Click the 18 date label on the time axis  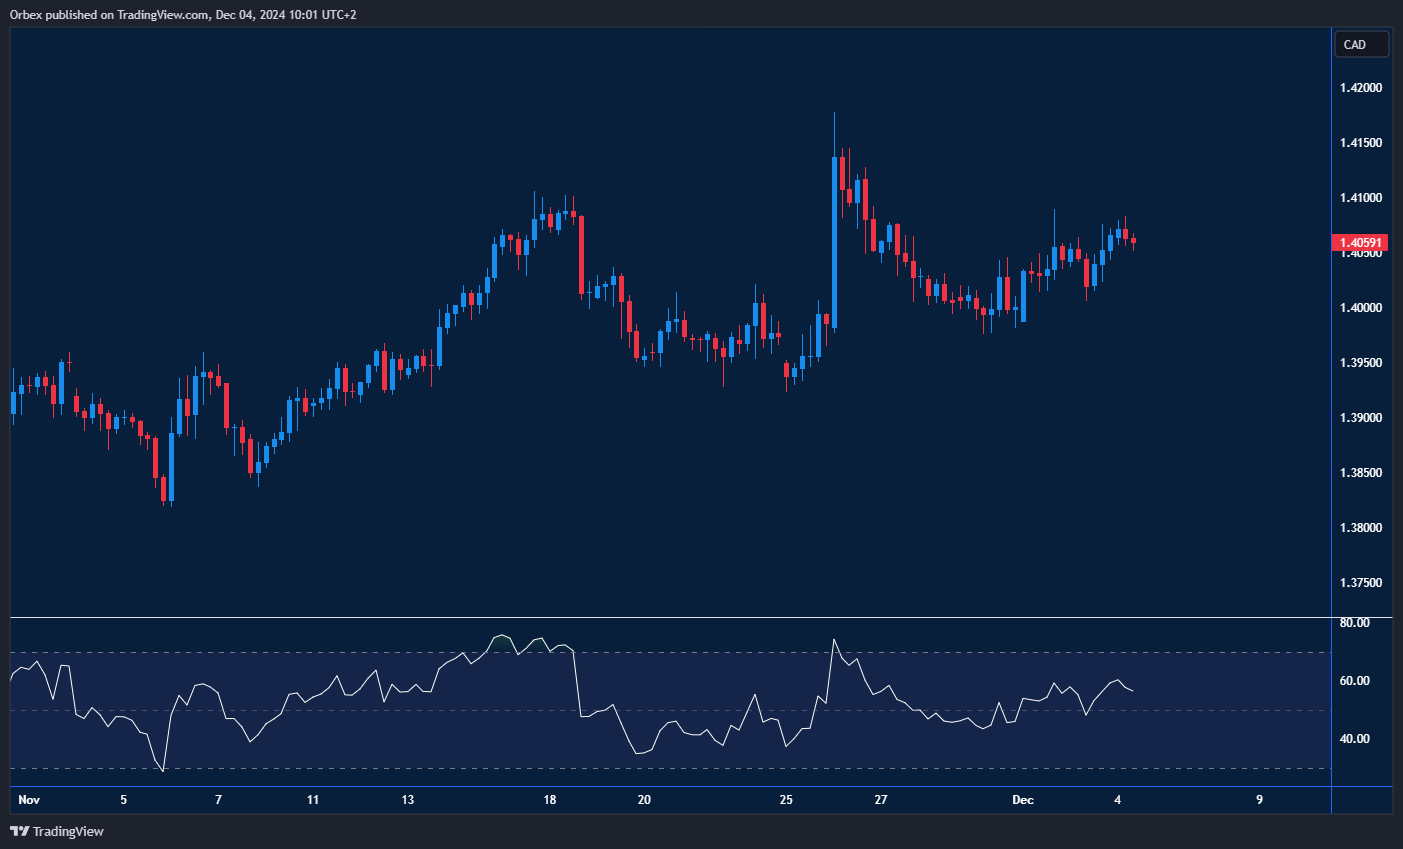pos(550,800)
